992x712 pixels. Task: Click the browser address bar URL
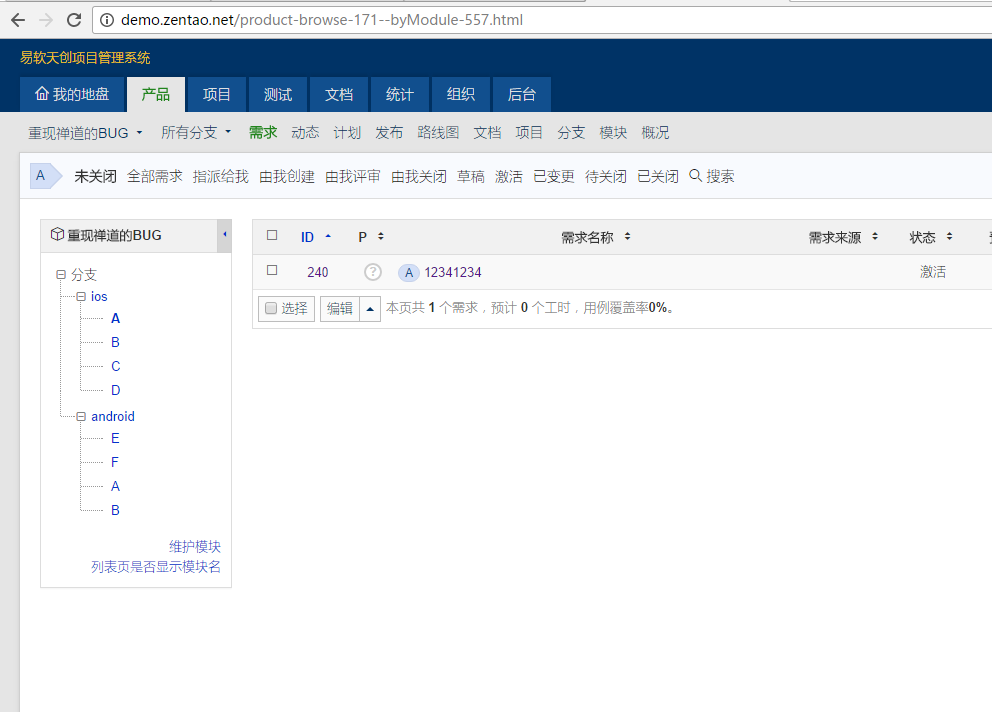[322, 20]
